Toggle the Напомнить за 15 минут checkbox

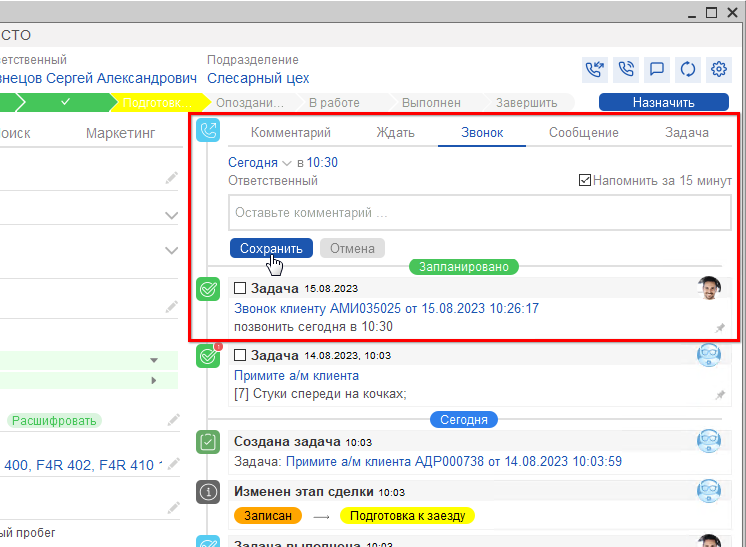coord(585,181)
